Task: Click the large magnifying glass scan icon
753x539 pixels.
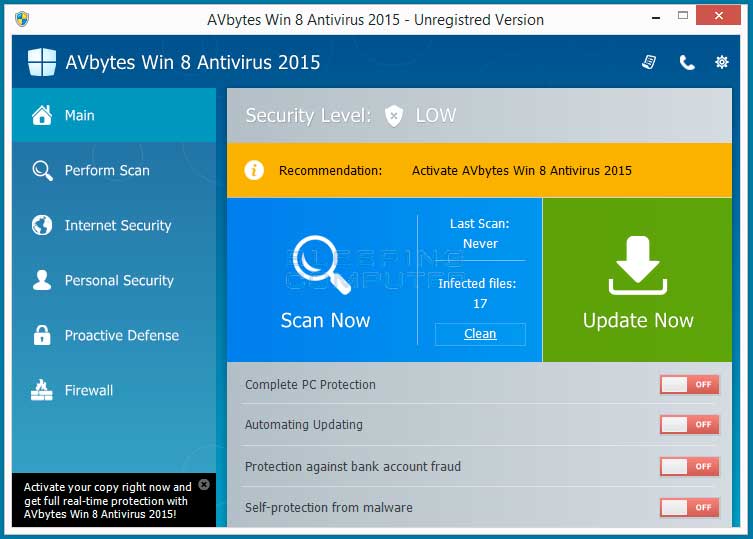Action: pyautogui.click(x=321, y=264)
